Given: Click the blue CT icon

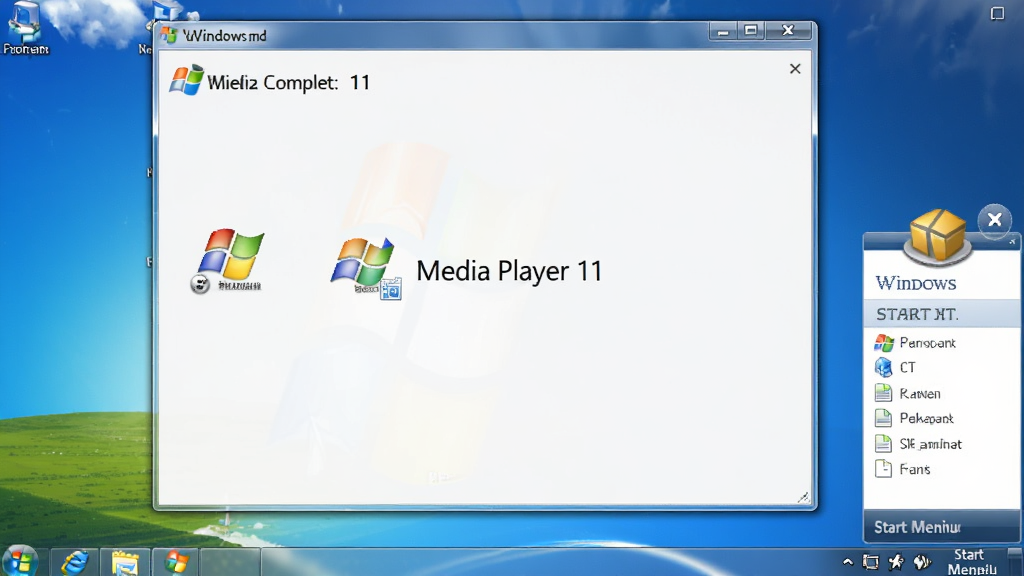Looking at the screenshot, I should (884, 368).
